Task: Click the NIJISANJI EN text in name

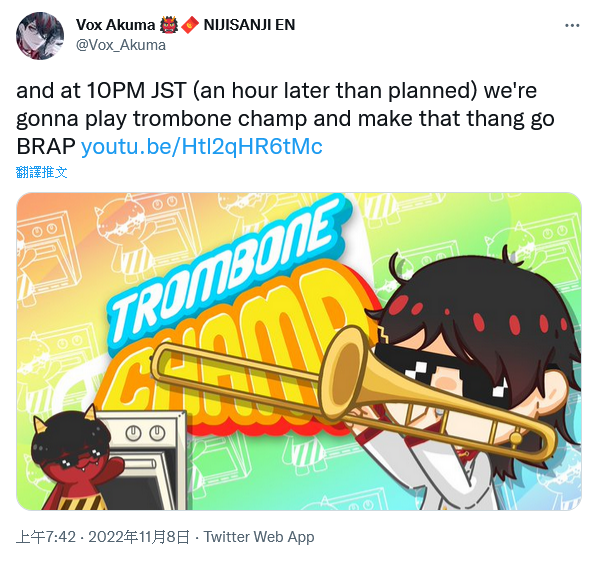Action: [x=249, y=25]
